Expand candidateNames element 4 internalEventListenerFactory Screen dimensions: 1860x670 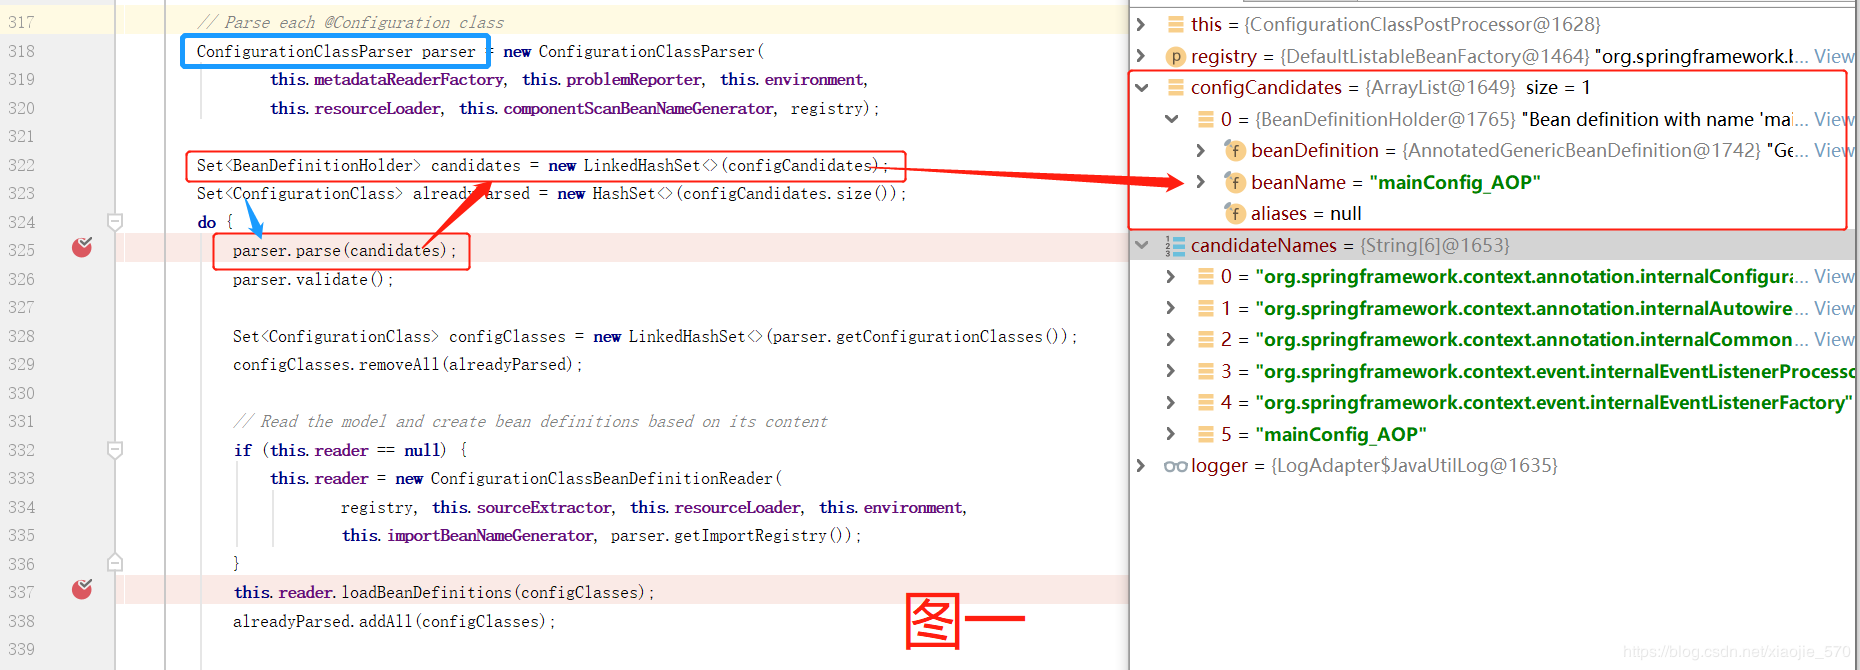tap(1171, 402)
